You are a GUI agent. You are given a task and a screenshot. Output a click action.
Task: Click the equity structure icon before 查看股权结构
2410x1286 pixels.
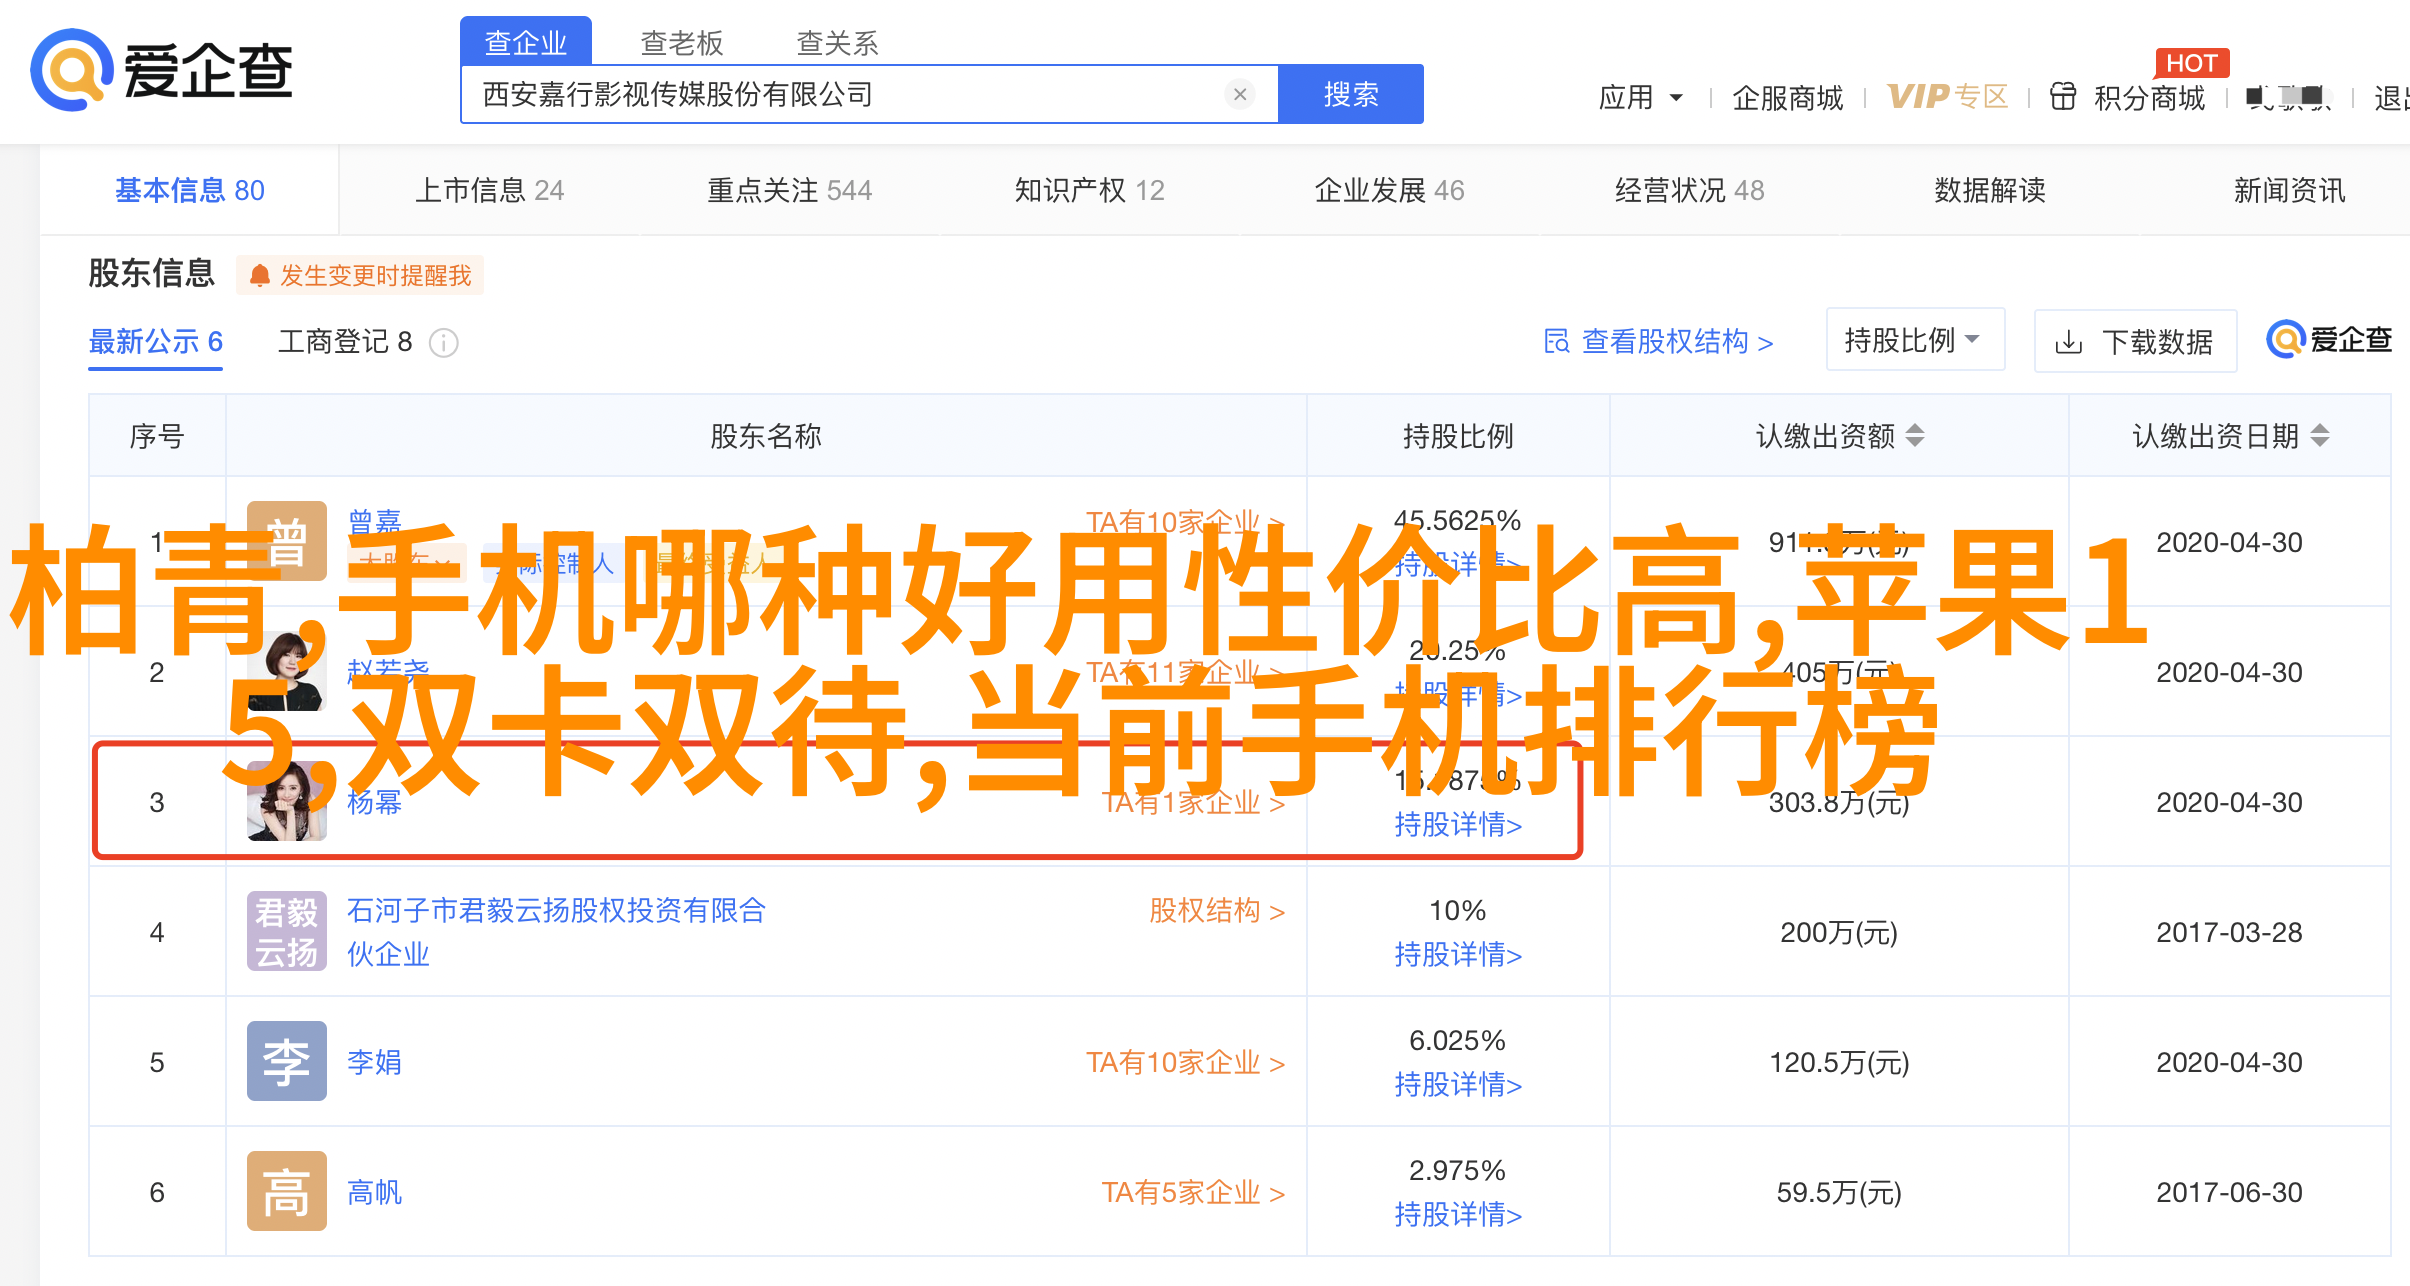[x=1557, y=342]
